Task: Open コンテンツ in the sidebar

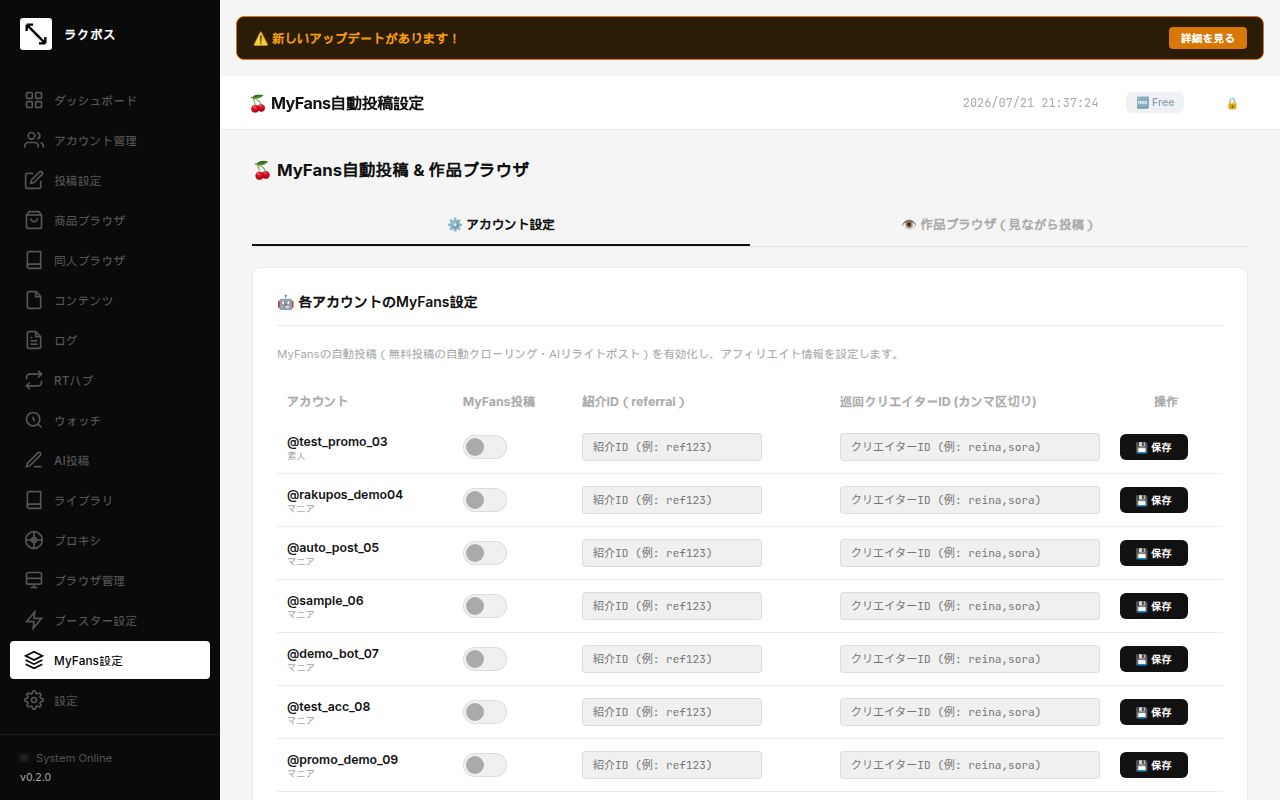Action: click(110, 300)
